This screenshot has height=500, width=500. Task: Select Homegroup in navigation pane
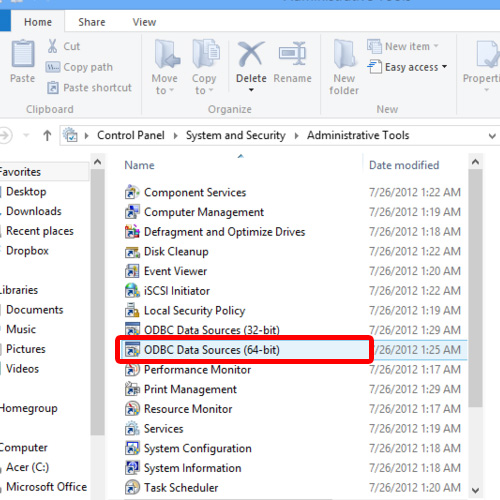(28, 408)
